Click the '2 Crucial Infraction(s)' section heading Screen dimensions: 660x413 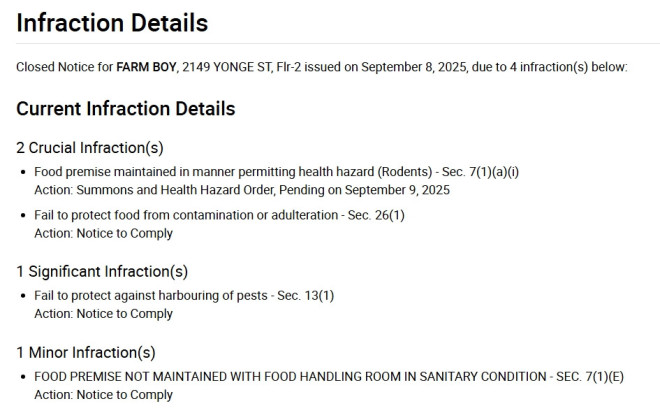[x=89, y=148]
